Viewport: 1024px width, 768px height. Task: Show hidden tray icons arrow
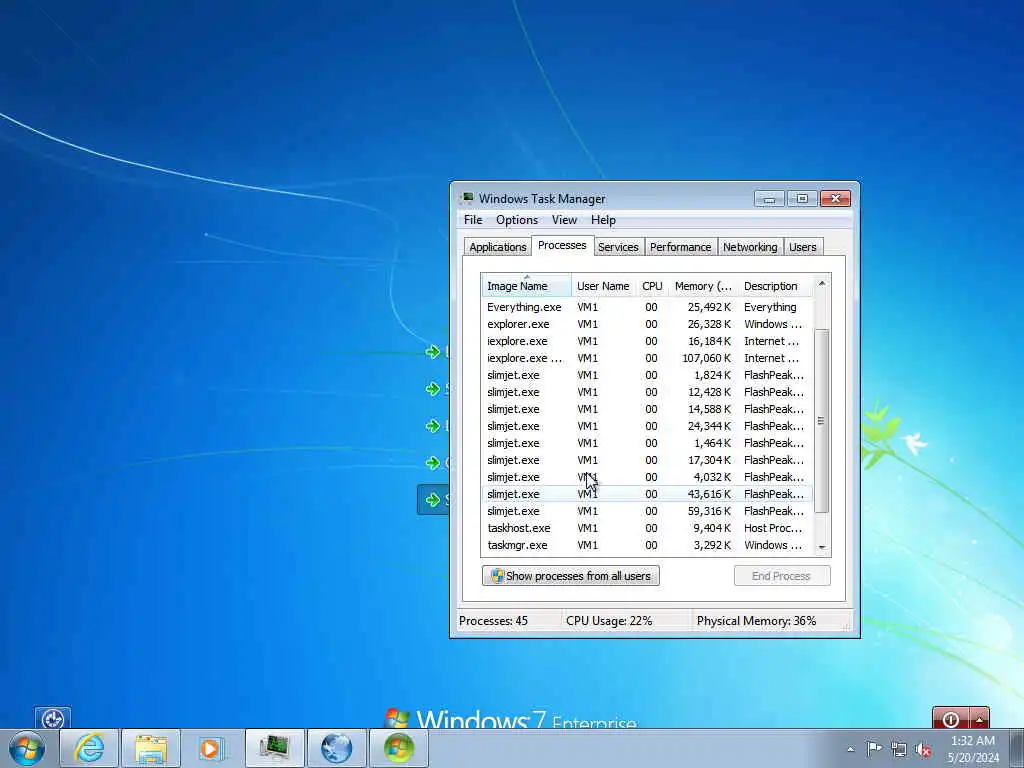[850, 750]
